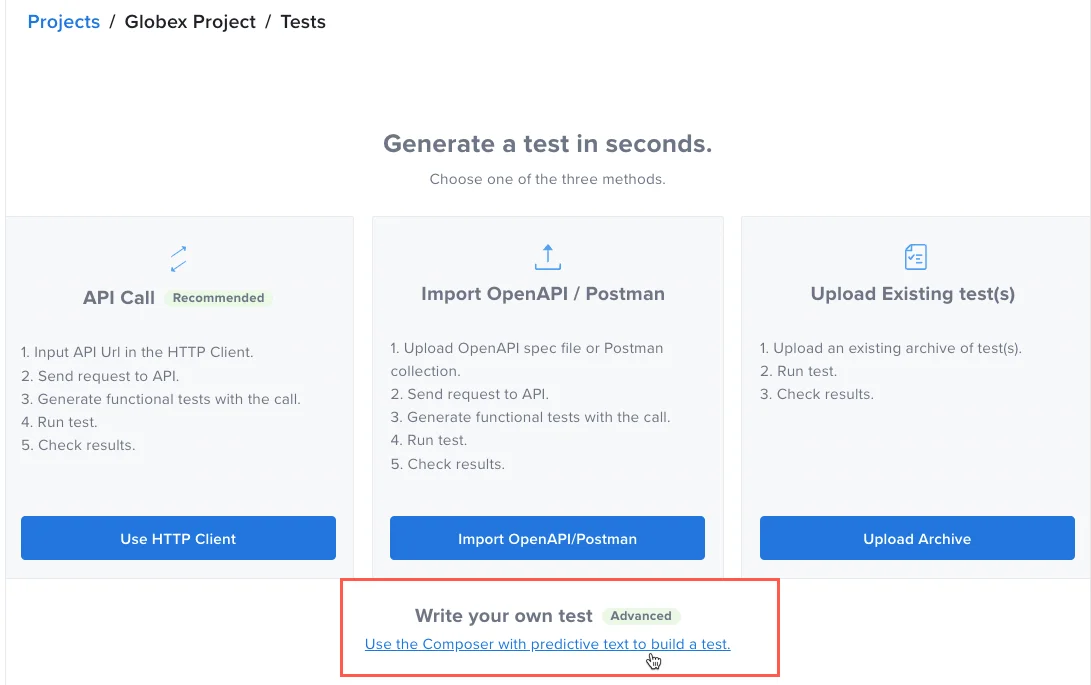
Task: Click the API Call arrows icon
Action: click(x=179, y=259)
